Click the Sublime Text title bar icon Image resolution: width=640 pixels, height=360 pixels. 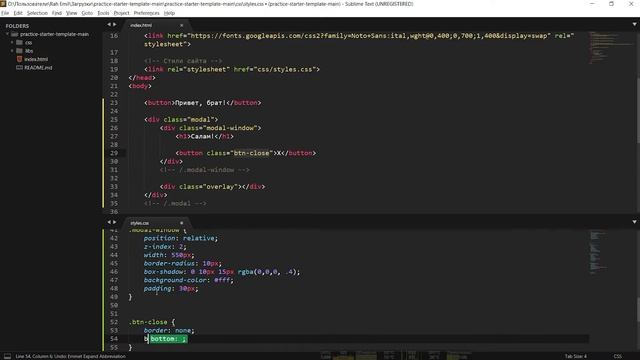[3, 4]
